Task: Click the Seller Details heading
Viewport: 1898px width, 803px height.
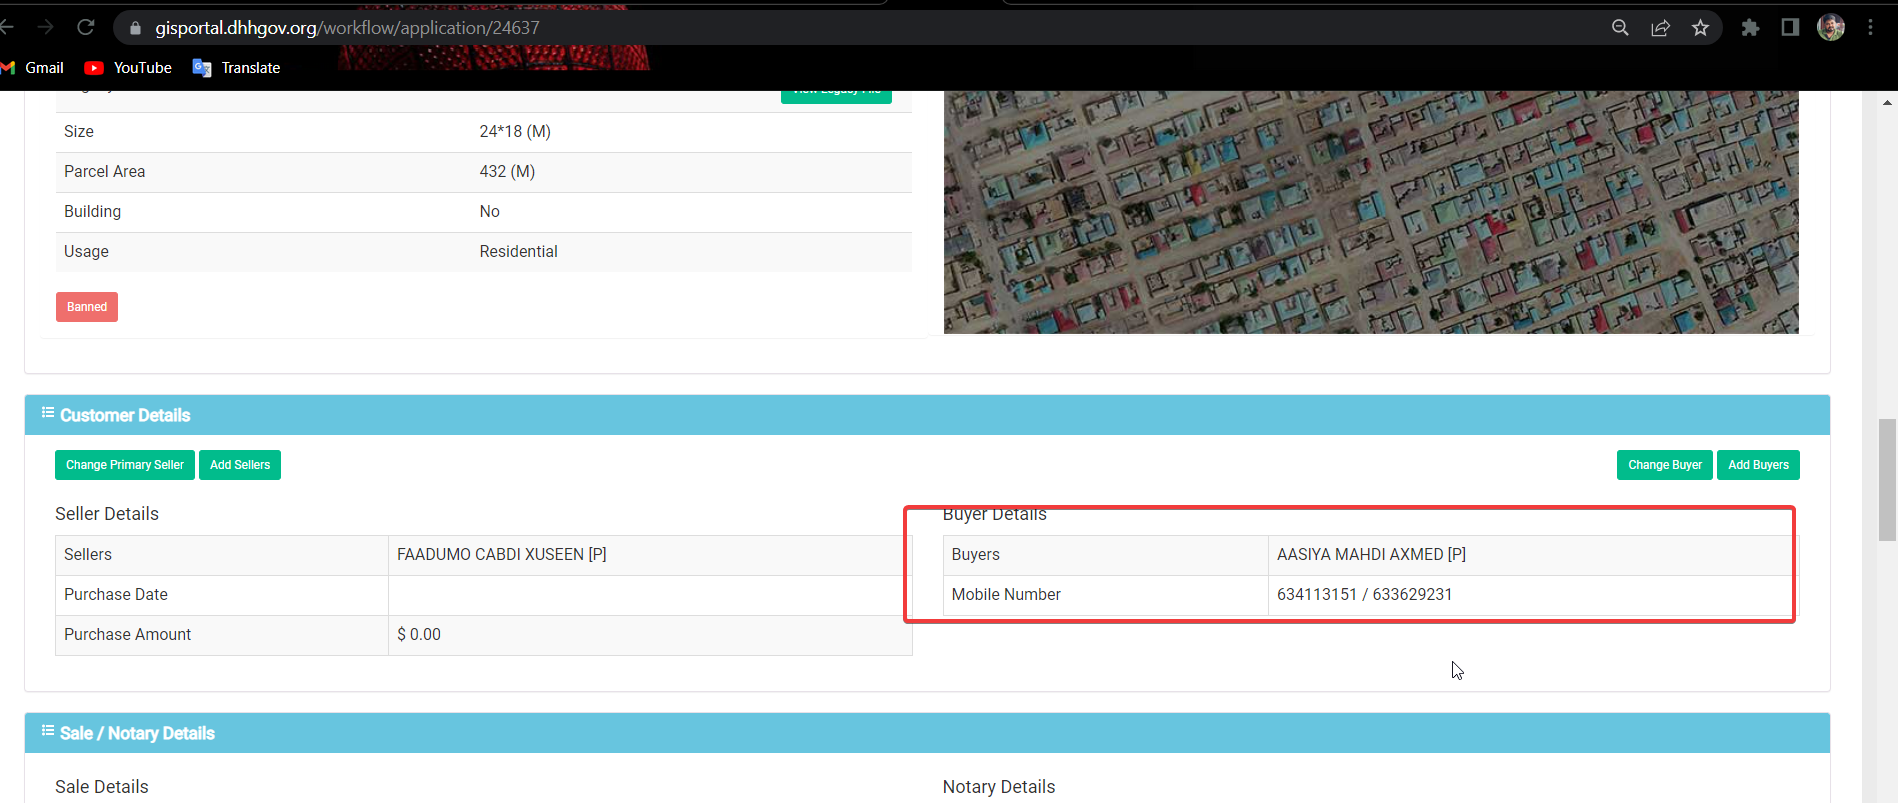Action: click(107, 514)
